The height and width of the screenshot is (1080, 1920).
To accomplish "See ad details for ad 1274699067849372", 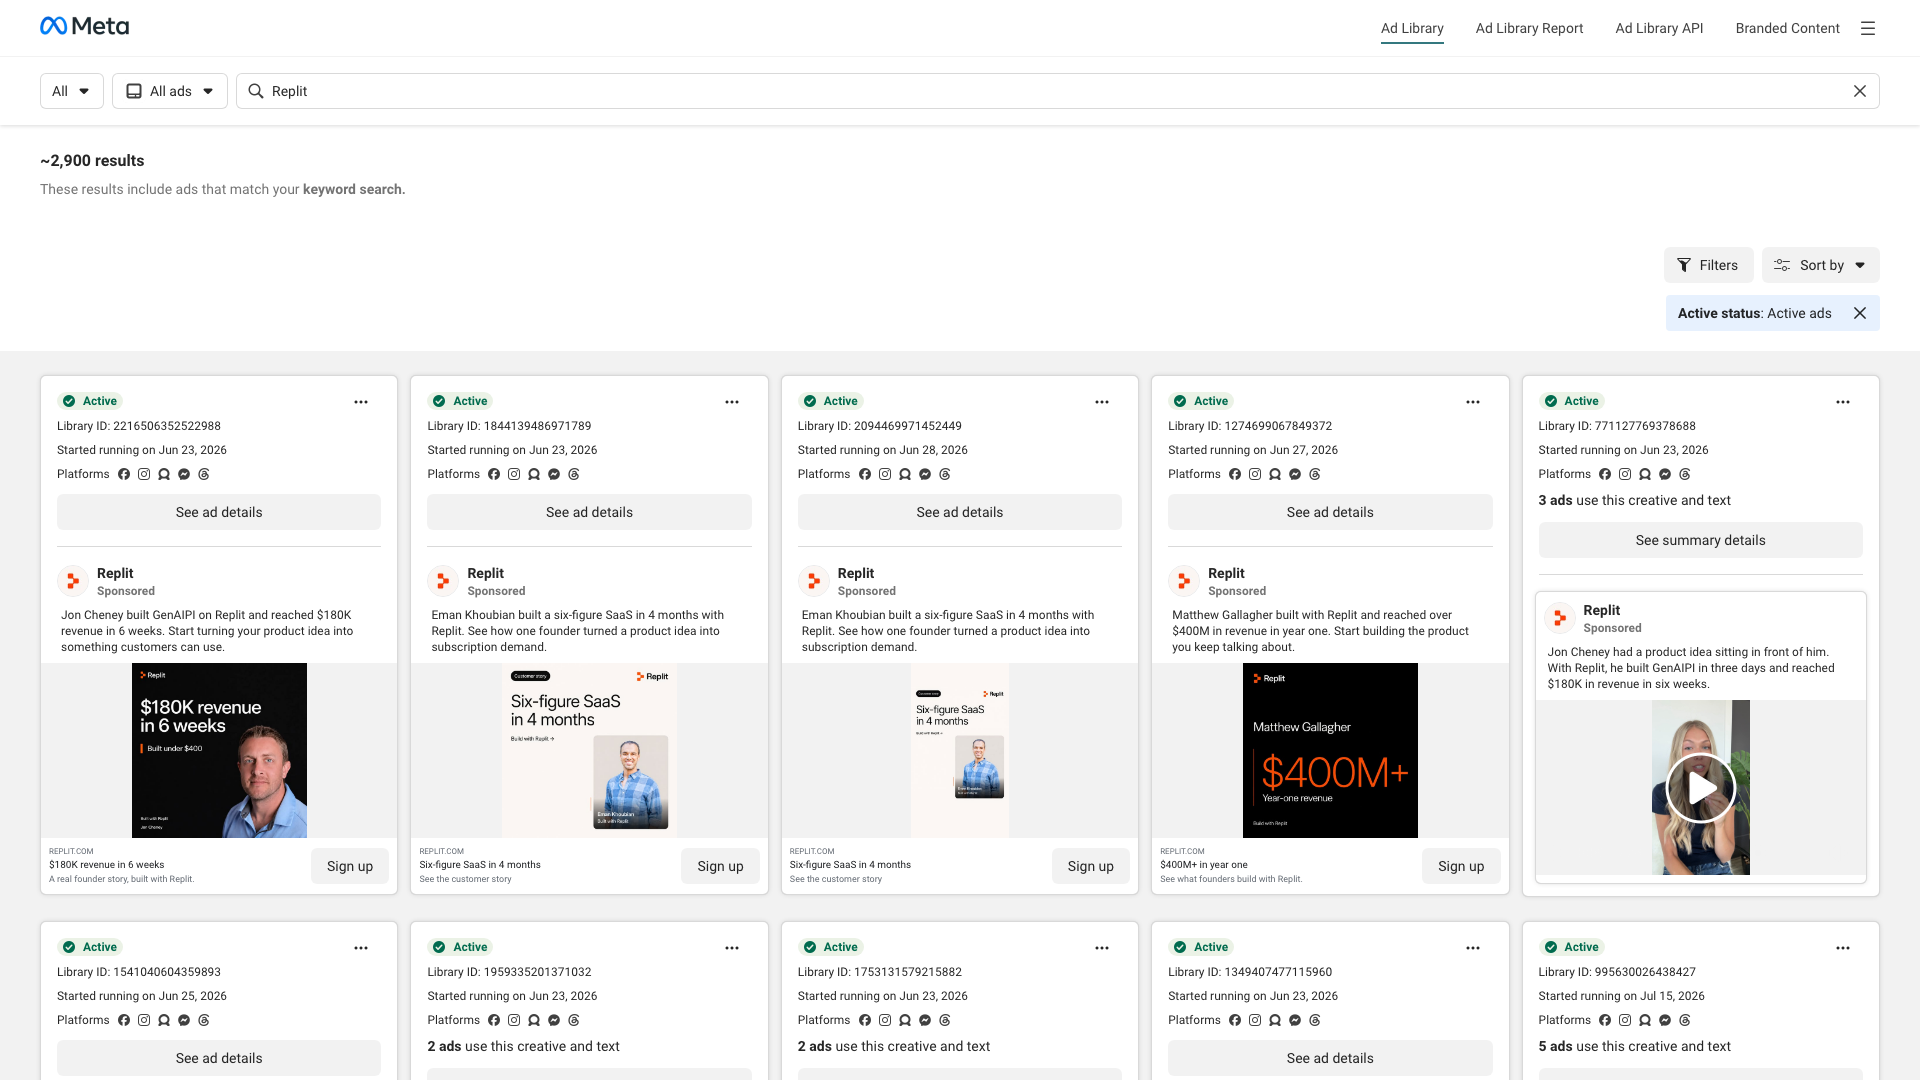I will [x=1330, y=512].
